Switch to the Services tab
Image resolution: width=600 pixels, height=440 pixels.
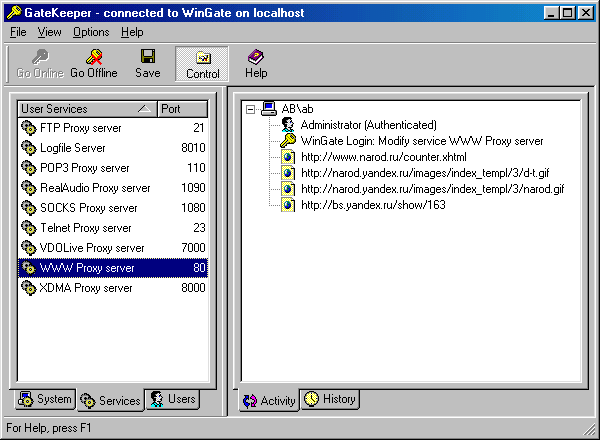point(111,400)
